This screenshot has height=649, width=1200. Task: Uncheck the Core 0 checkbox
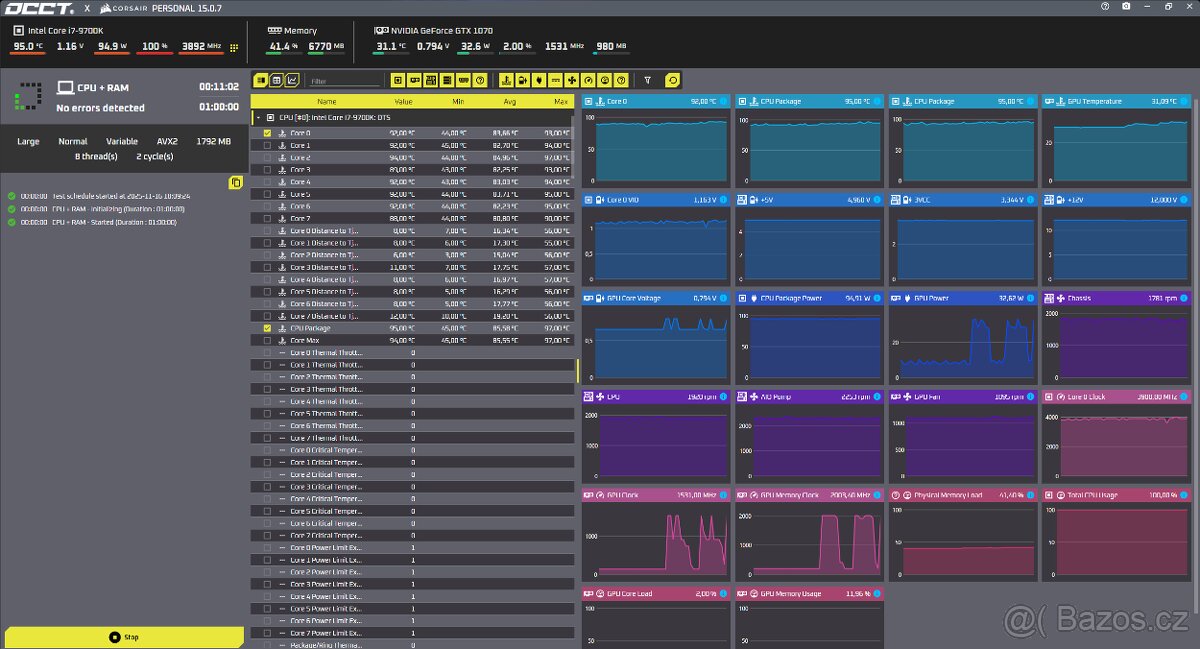pos(267,133)
